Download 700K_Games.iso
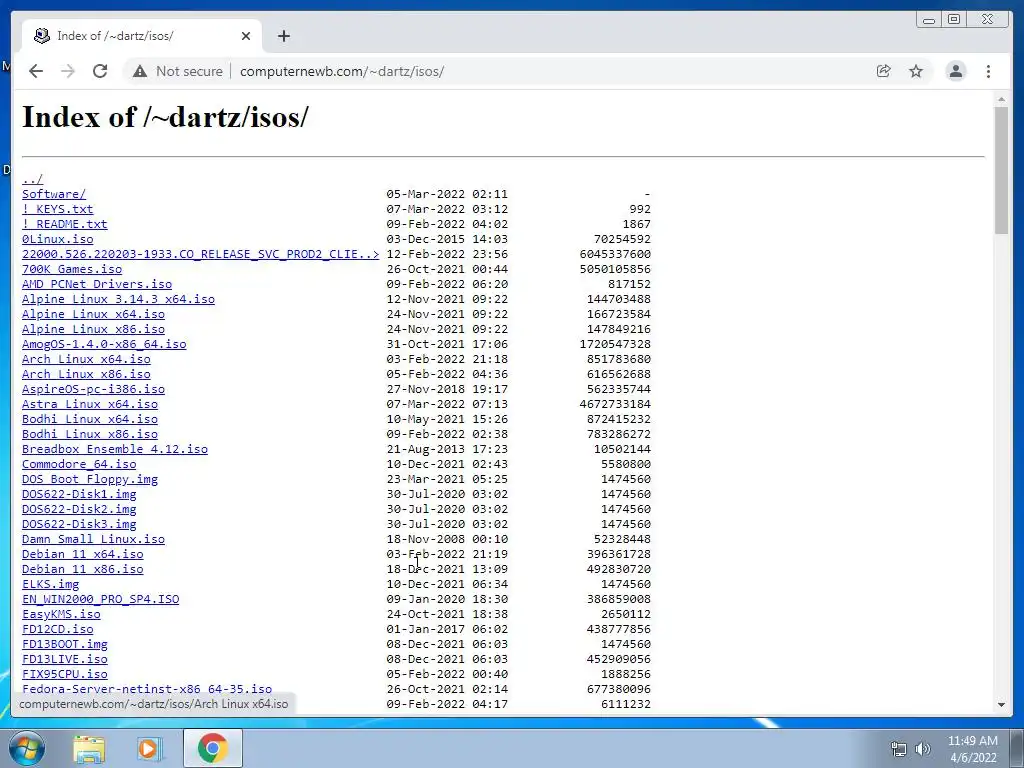The height and width of the screenshot is (768, 1024). tap(72, 269)
